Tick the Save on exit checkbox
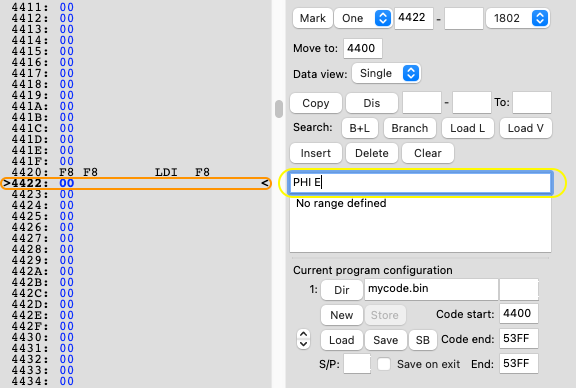 tap(384, 364)
